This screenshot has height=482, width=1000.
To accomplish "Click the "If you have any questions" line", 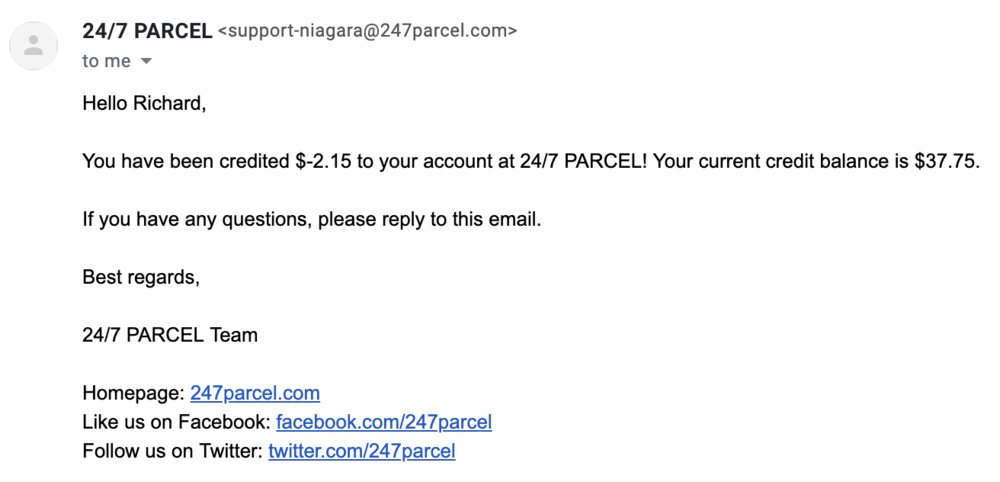I will coord(311,219).
